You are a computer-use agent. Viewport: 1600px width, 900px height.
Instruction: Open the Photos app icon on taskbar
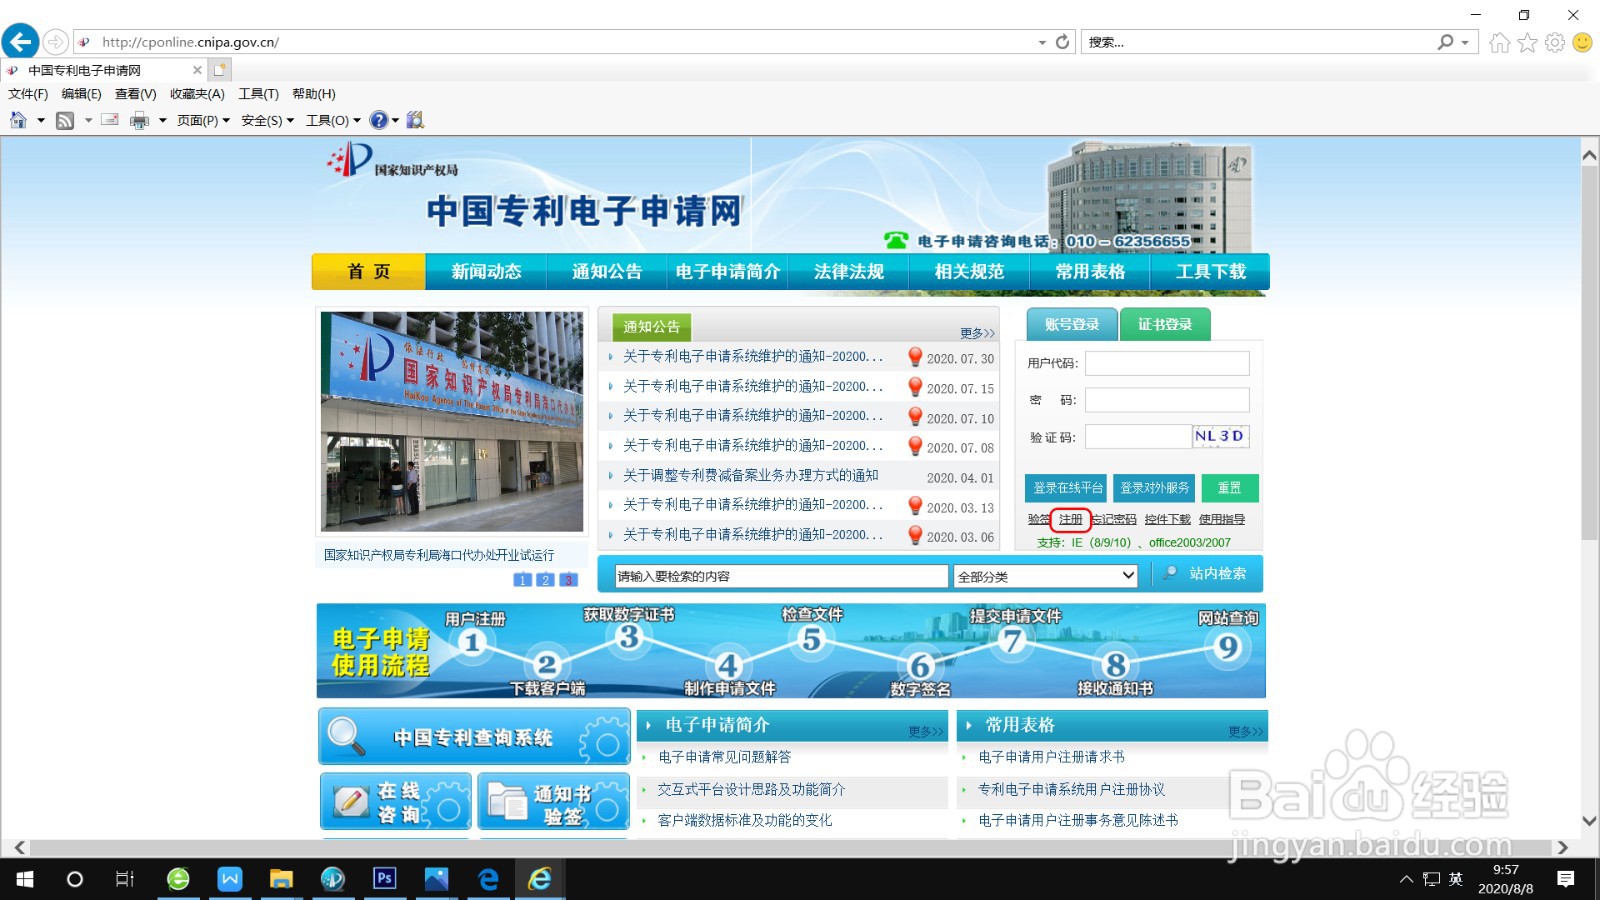[x=437, y=879]
